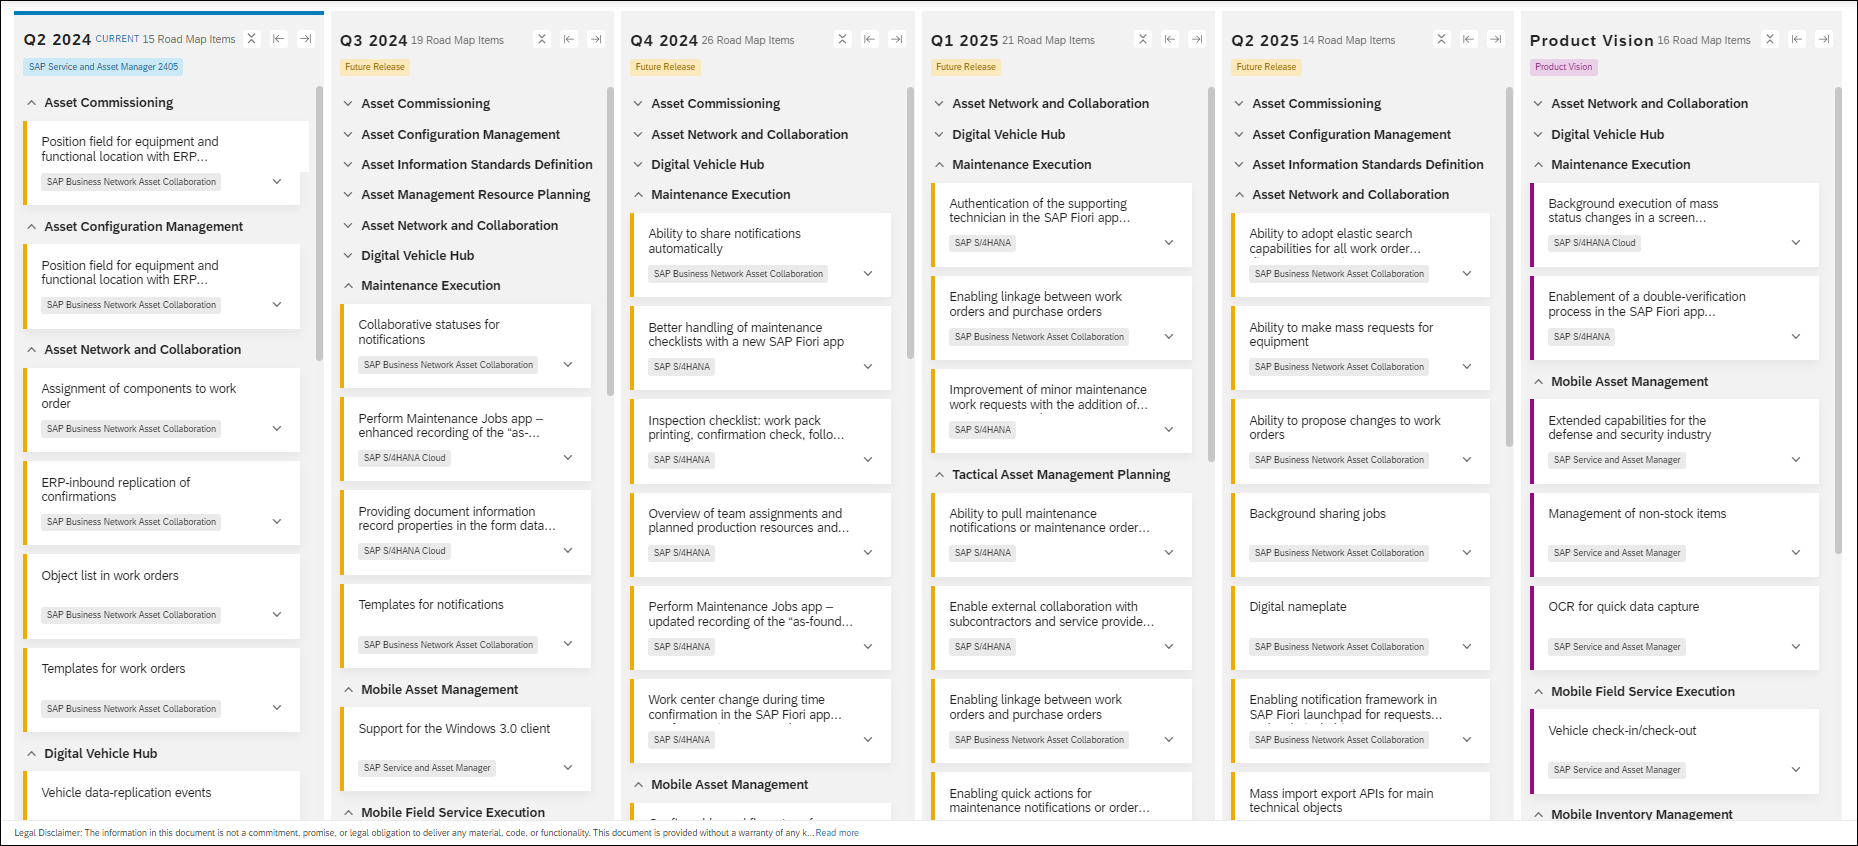Click the SAP Service and Asset Manager 2405 tag
1858x846 pixels.
[x=104, y=67]
